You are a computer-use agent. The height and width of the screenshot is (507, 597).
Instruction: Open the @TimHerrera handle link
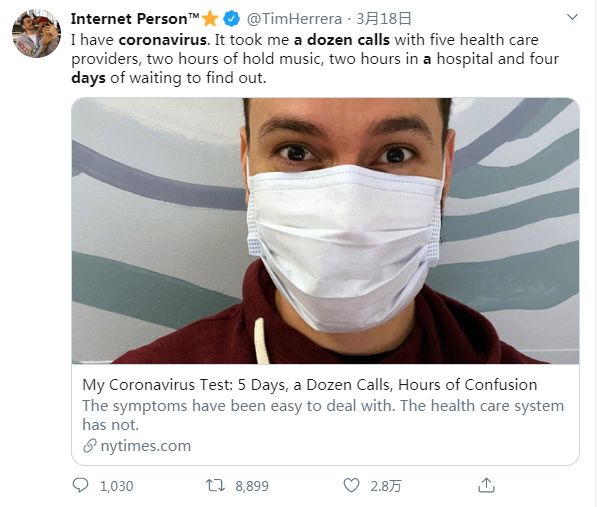coord(294,19)
